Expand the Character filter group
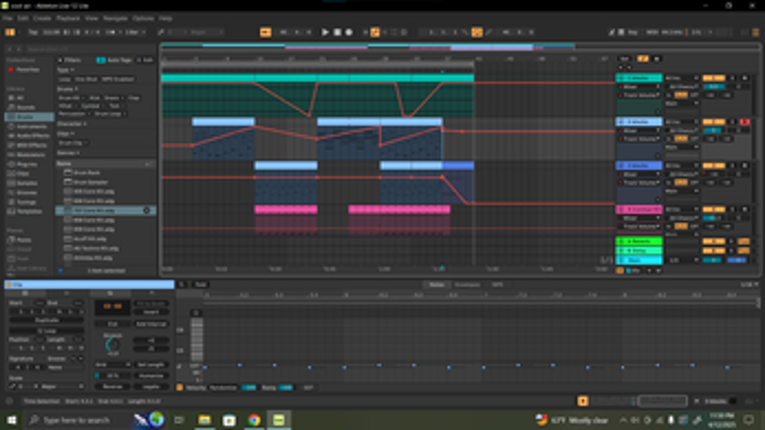The width and height of the screenshot is (765, 430). click(71, 124)
